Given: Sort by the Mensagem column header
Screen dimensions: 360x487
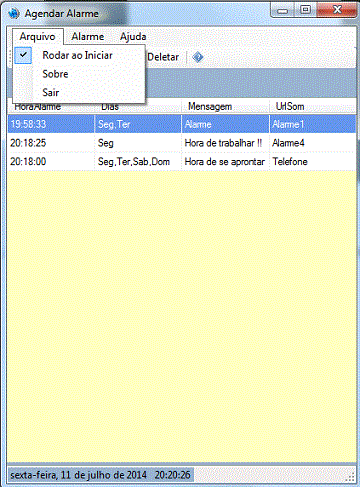Looking at the screenshot, I should (x=225, y=106).
